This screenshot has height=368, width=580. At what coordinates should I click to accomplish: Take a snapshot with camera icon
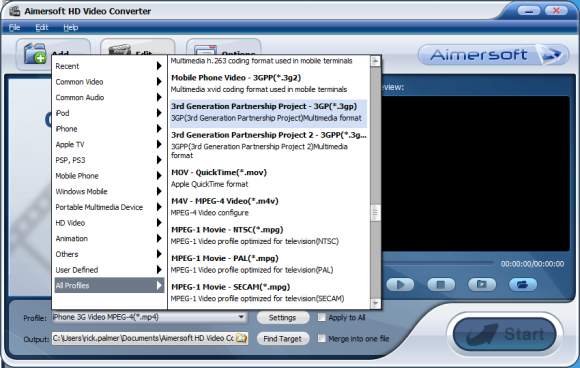[482, 284]
